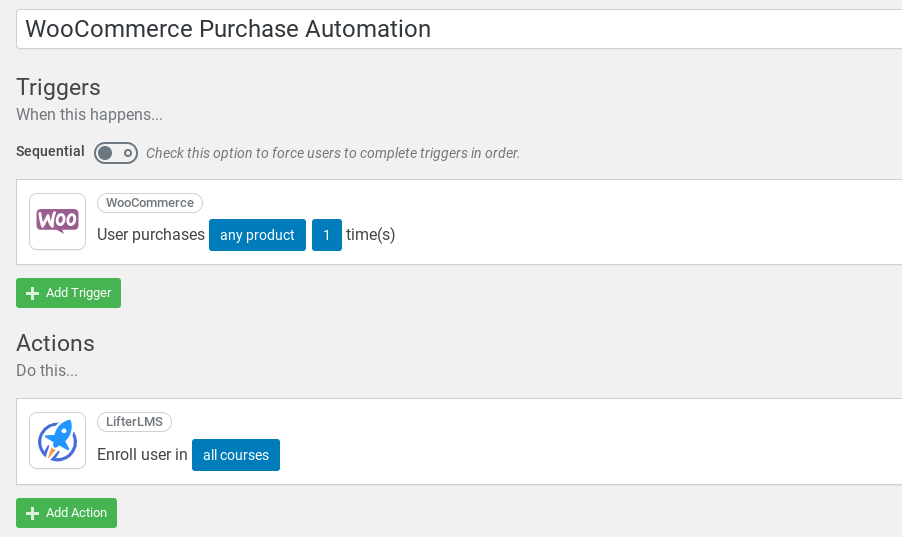Click the Sequential option description text
Screen dimensions: 902x537
click(332, 153)
